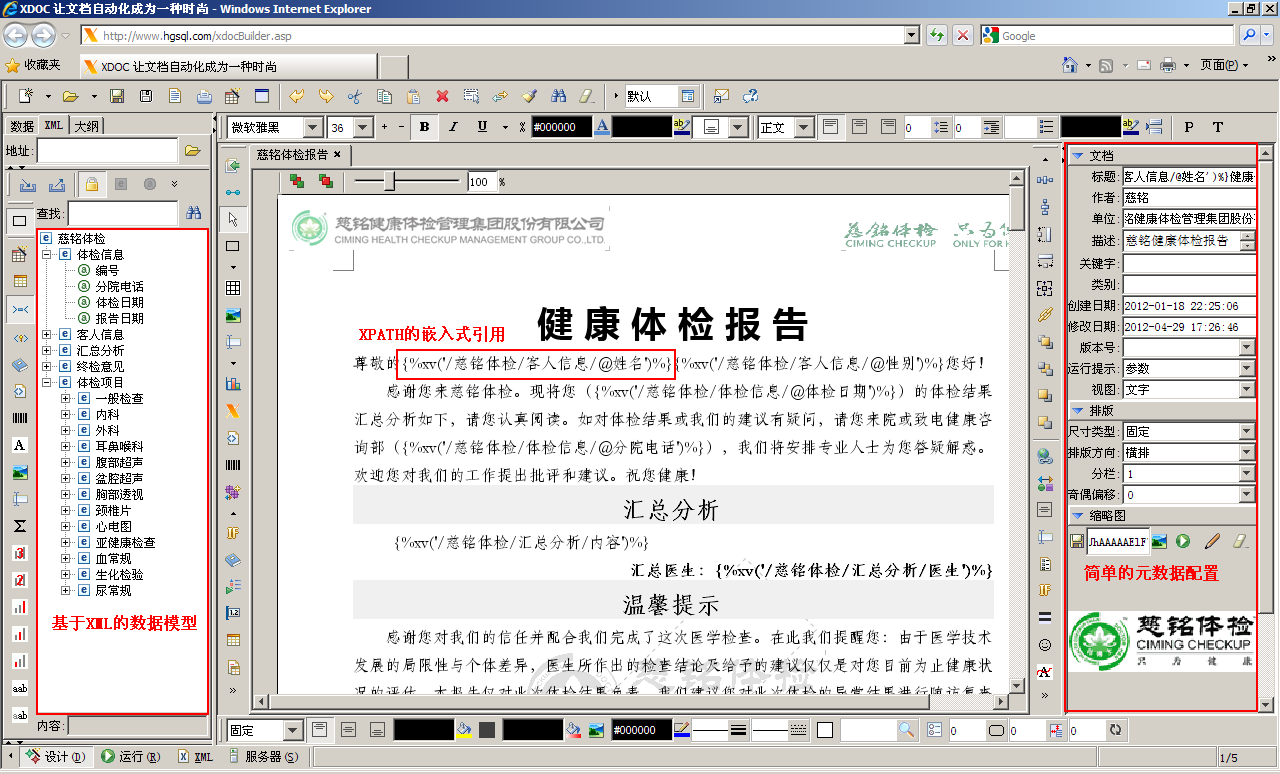Click the IE address bar URL
This screenshot has height=774, width=1280.
(x=197, y=36)
